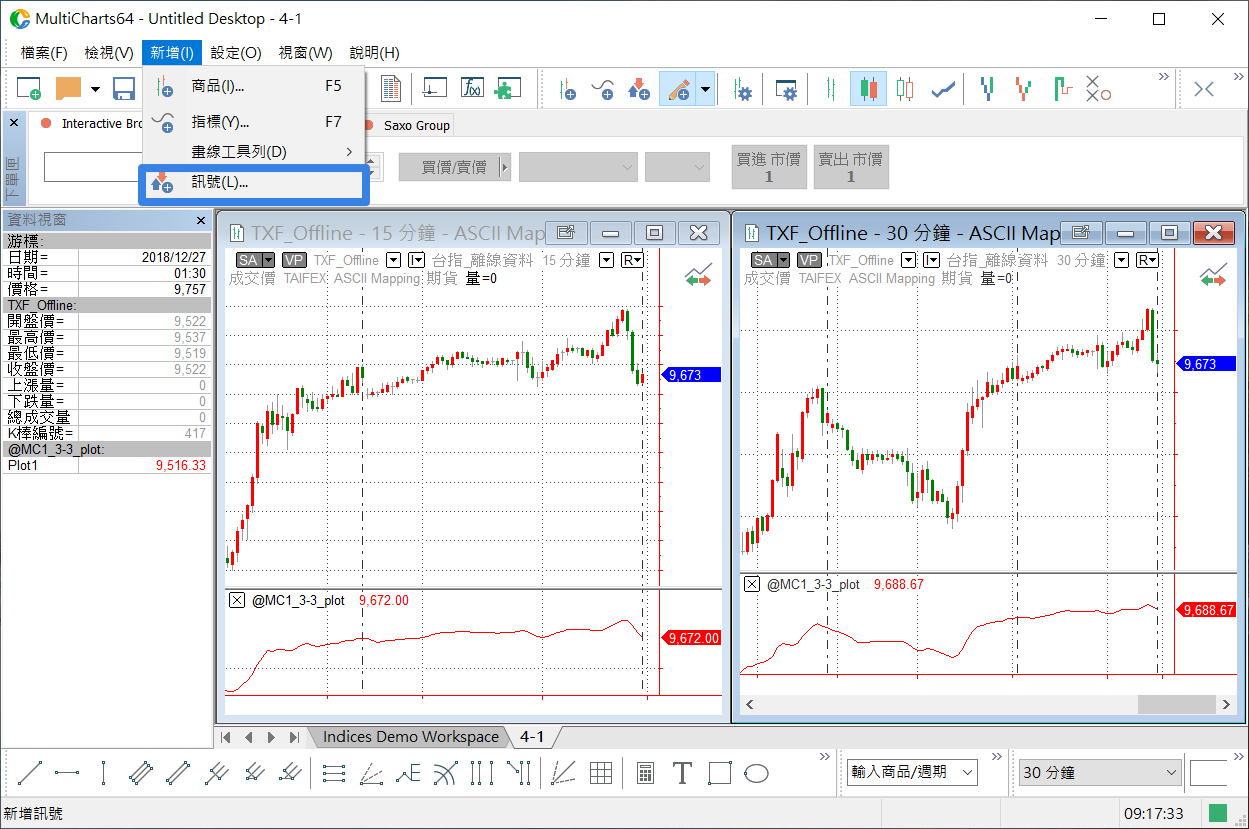Switch to the Interactive Brokers tab
Screen dimensions: 1249x829
tap(93, 124)
